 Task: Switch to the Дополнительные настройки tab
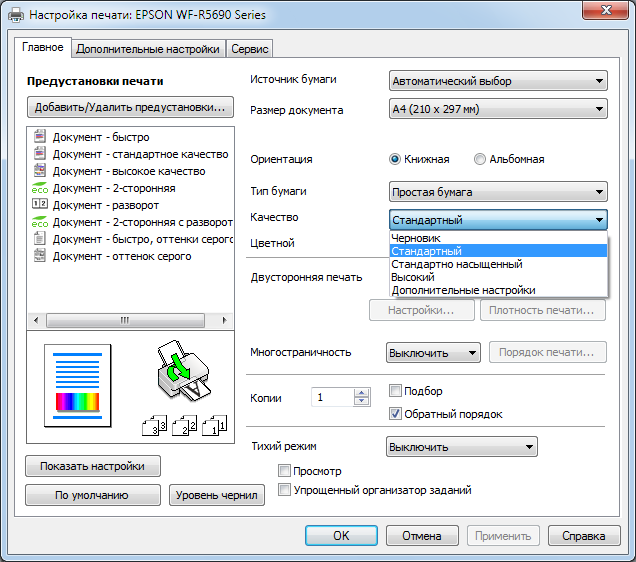(x=148, y=49)
